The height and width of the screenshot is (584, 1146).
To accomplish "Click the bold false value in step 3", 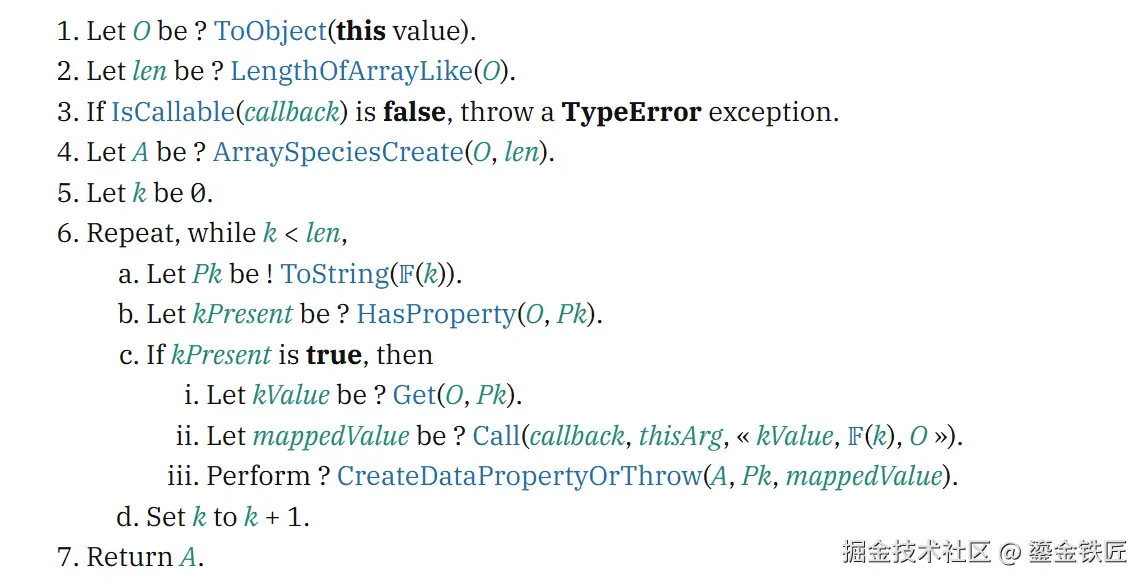I will tap(414, 112).
